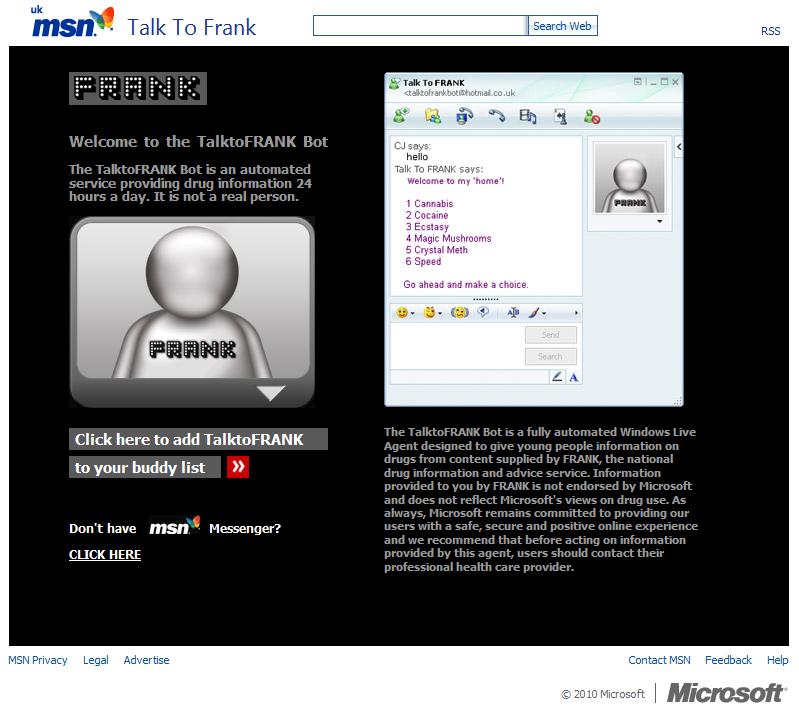Viewport: 799px width, 709px height.
Task: Click the Invite contact icon in Messenger toolbar
Action: [402, 116]
